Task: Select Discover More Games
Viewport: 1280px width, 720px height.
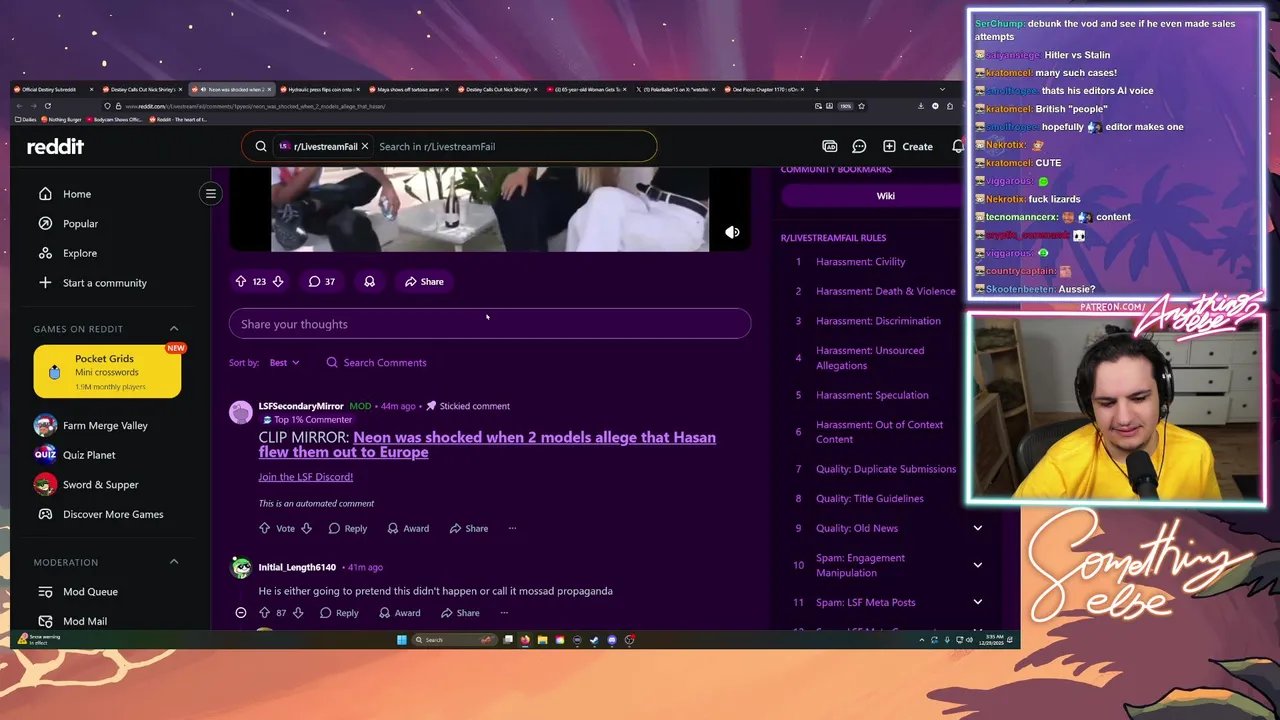Action: [112, 514]
